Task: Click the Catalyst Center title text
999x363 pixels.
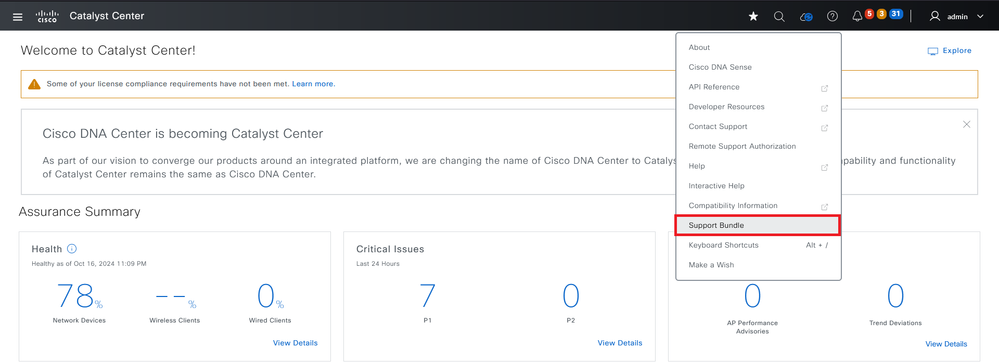Action: (107, 16)
